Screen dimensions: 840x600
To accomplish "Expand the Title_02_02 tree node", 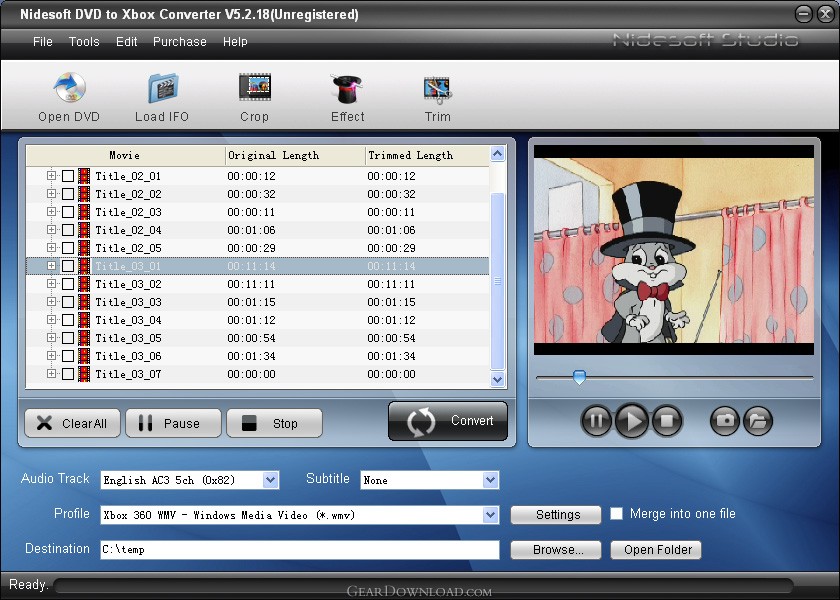I will [51, 193].
